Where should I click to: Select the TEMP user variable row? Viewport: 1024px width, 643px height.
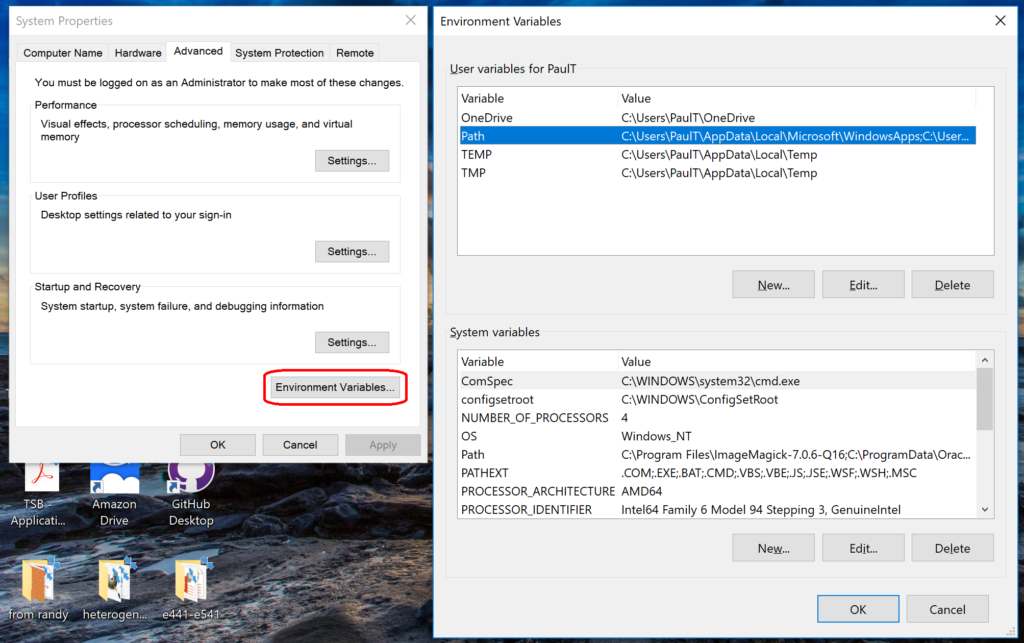(600, 154)
